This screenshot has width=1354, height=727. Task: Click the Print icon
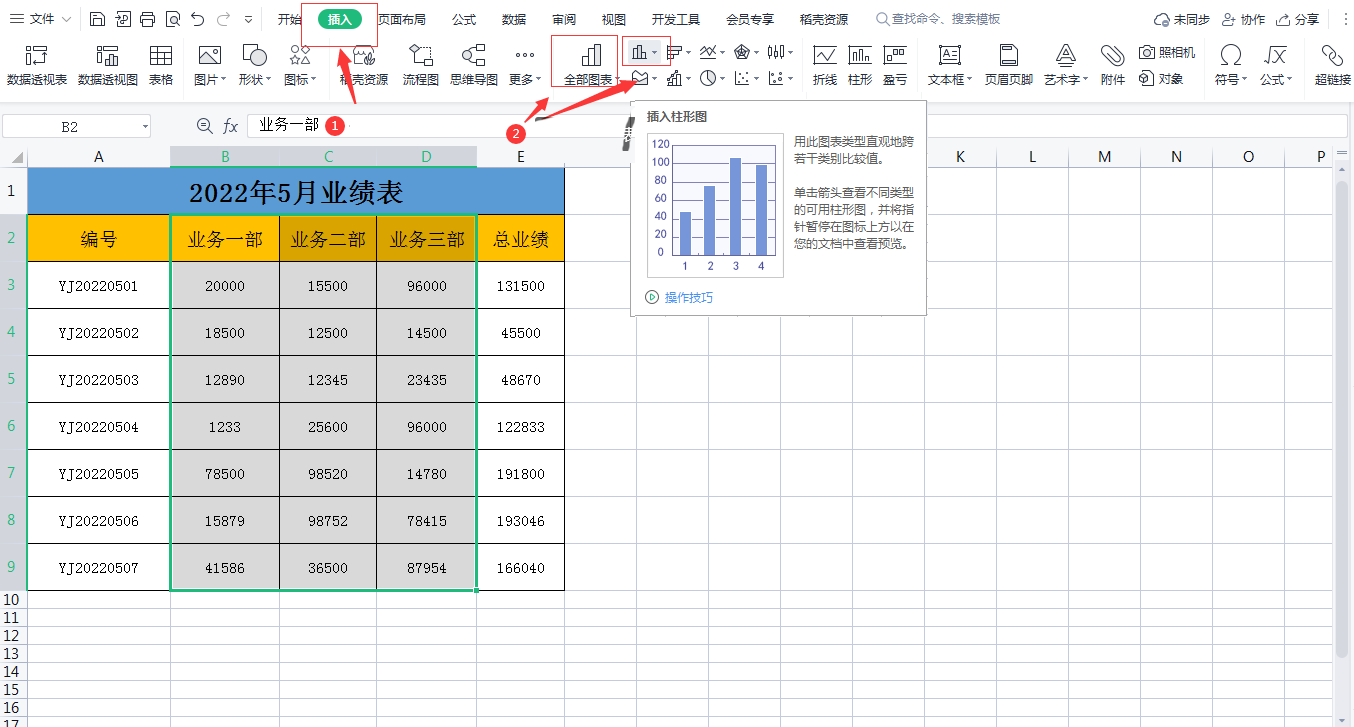coord(148,19)
